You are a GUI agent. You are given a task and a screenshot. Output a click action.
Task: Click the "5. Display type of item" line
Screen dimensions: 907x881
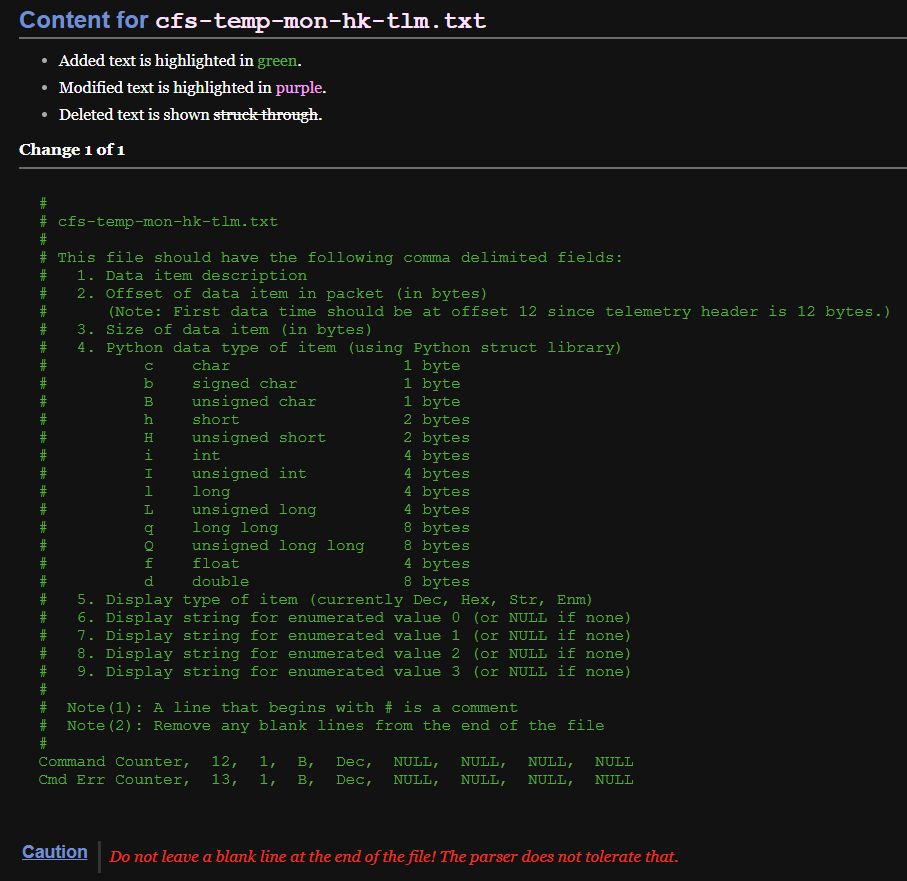point(335,600)
